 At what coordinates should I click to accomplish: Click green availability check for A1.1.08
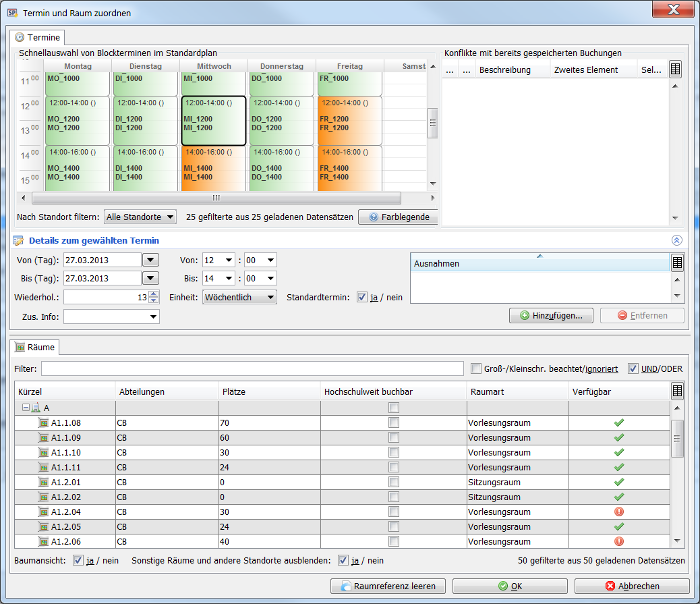619,423
